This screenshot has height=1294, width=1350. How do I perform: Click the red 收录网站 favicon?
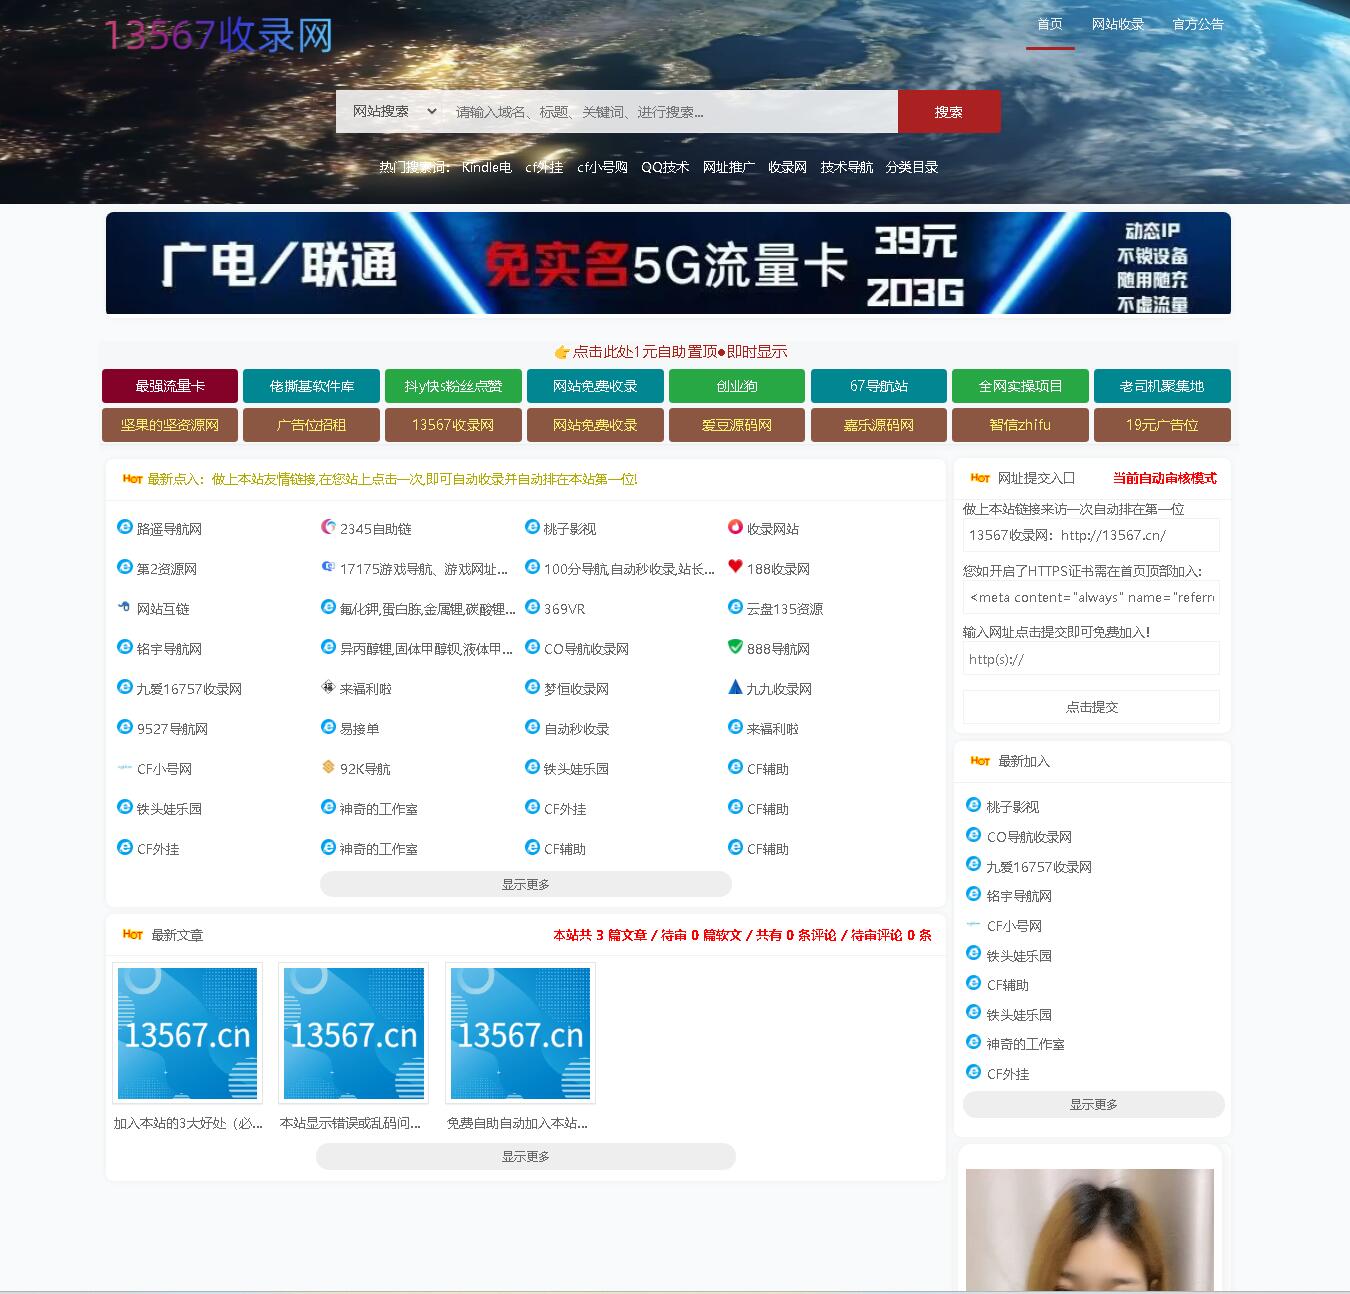(x=735, y=527)
